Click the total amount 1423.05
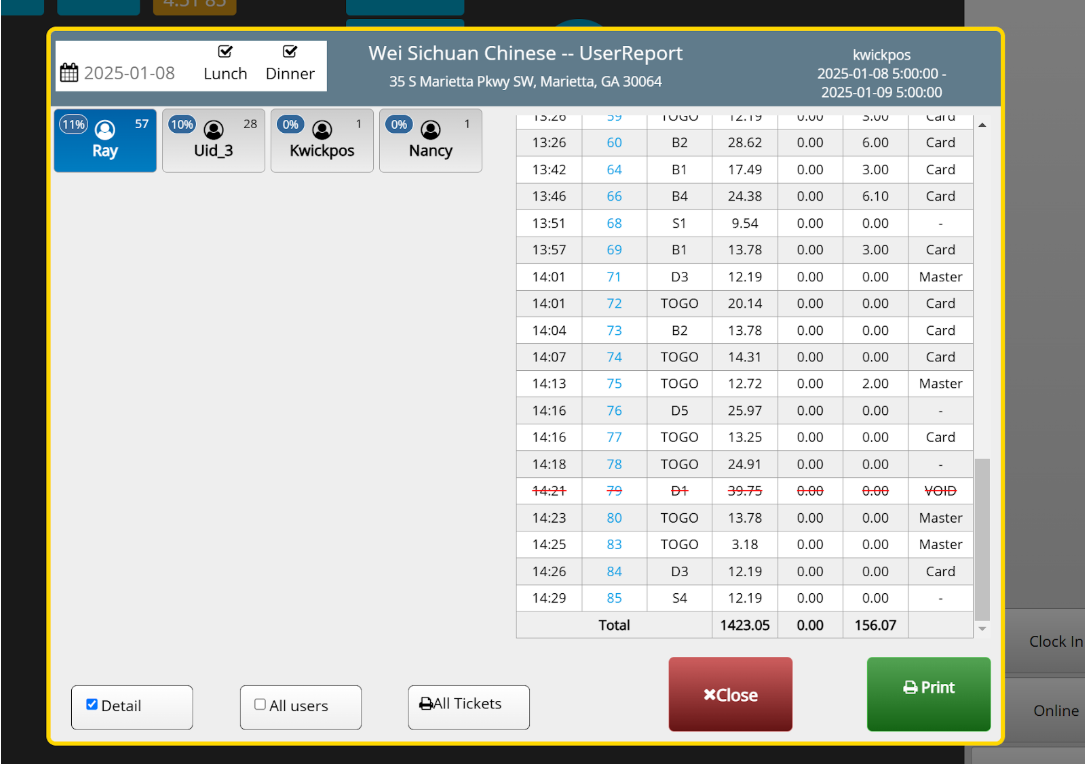 pyautogui.click(x=745, y=625)
